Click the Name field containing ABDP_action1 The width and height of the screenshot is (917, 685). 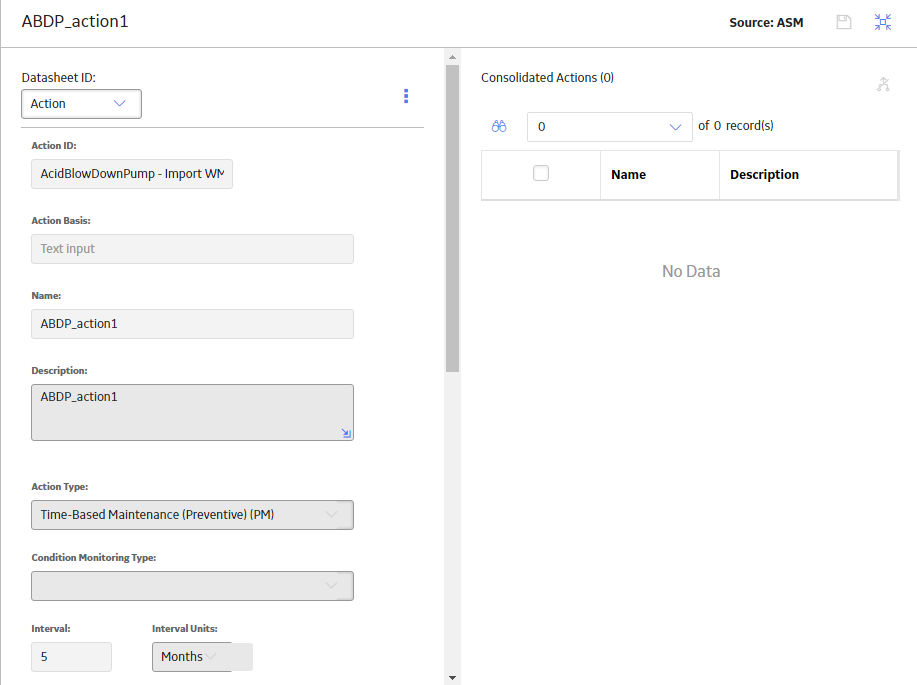click(x=192, y=324)
